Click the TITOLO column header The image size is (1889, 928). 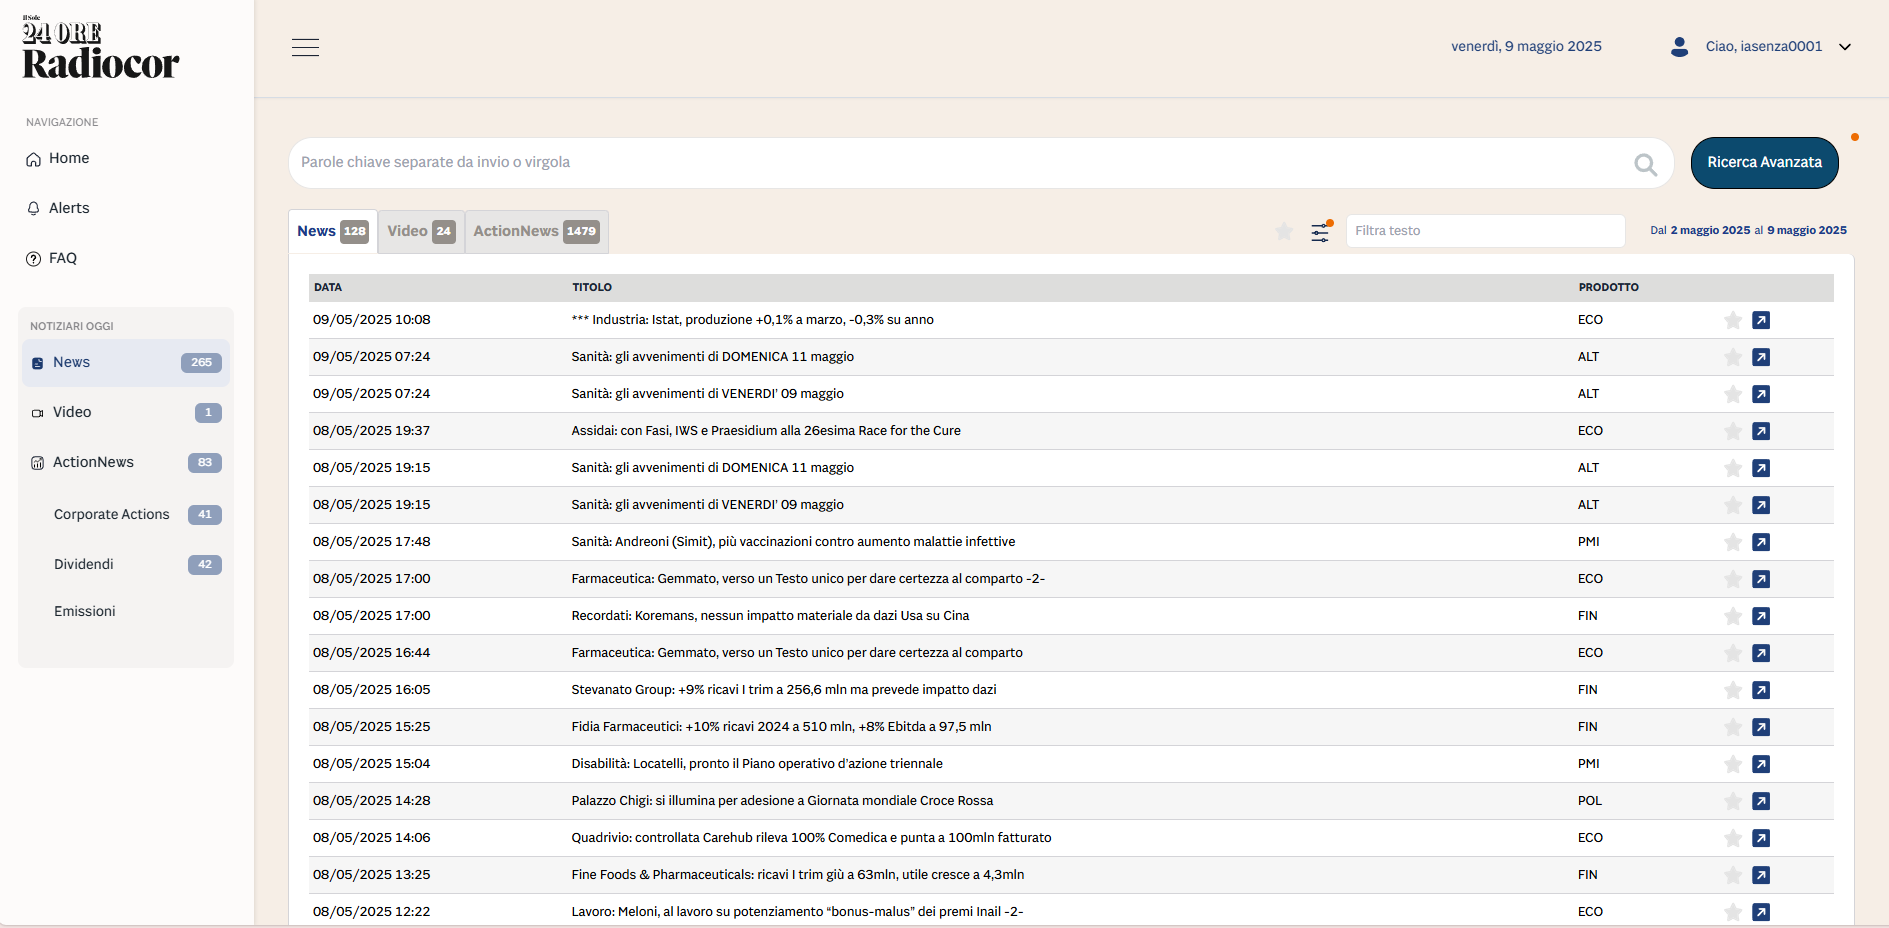[x=592, y=287]
